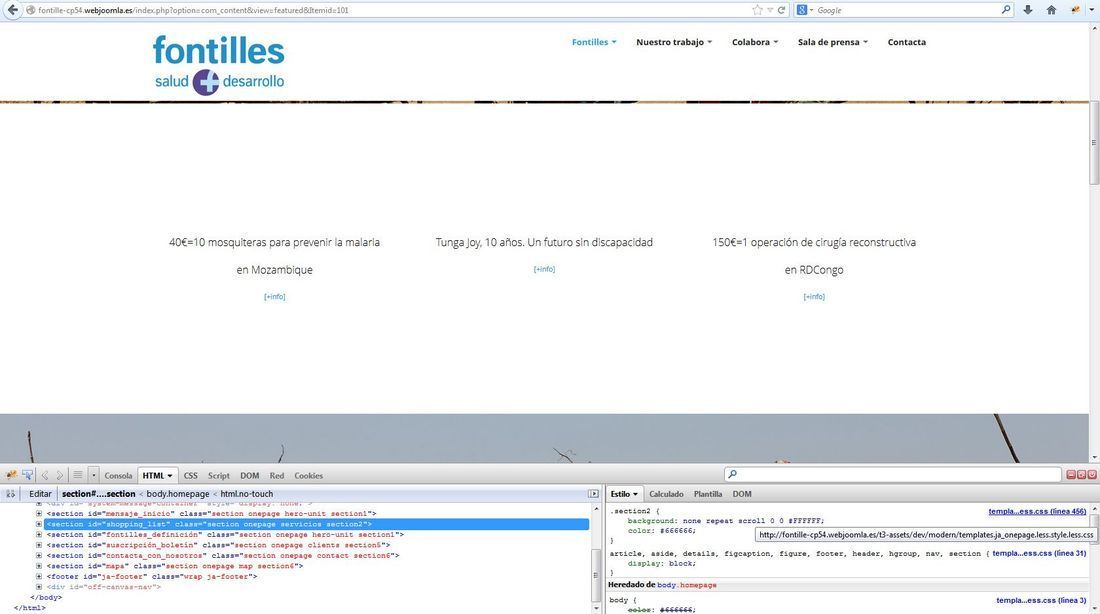Go back in Firebug panel history
Viewport: 1100px width, 614px height.
click(45, 475)
